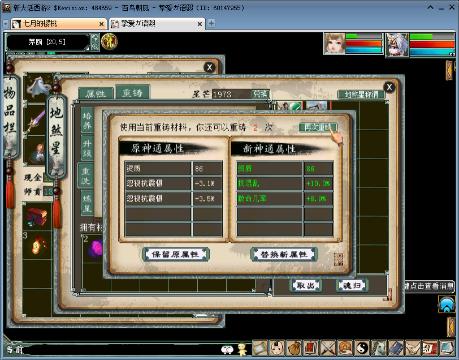
Task: Select the fire orb item in inventory
Action: click(37, 245)
